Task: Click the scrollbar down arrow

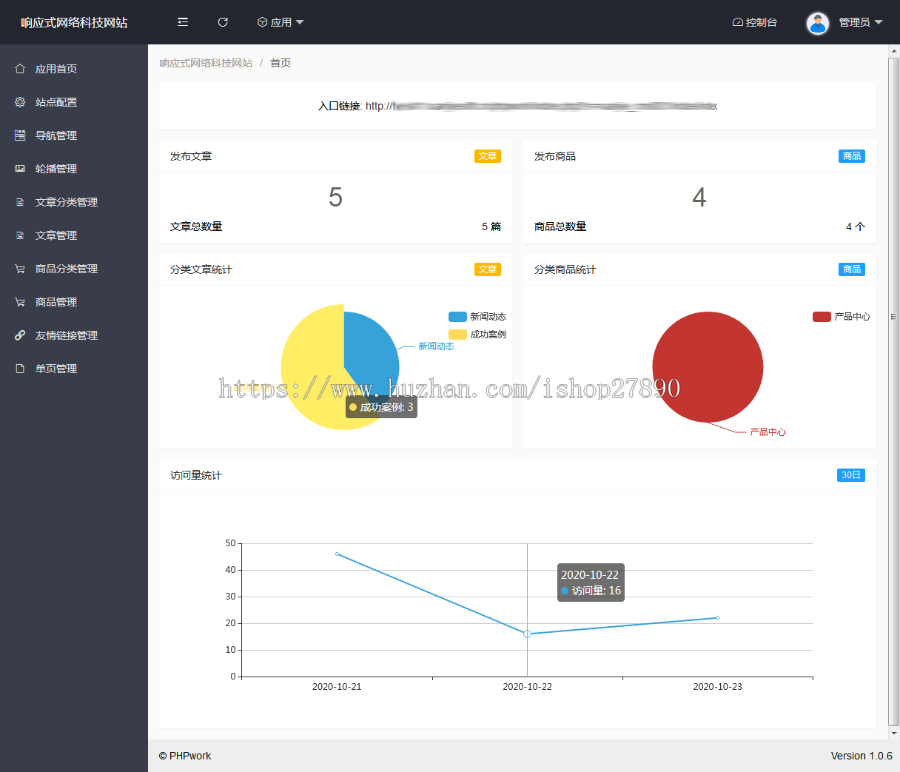Action: 894,734
